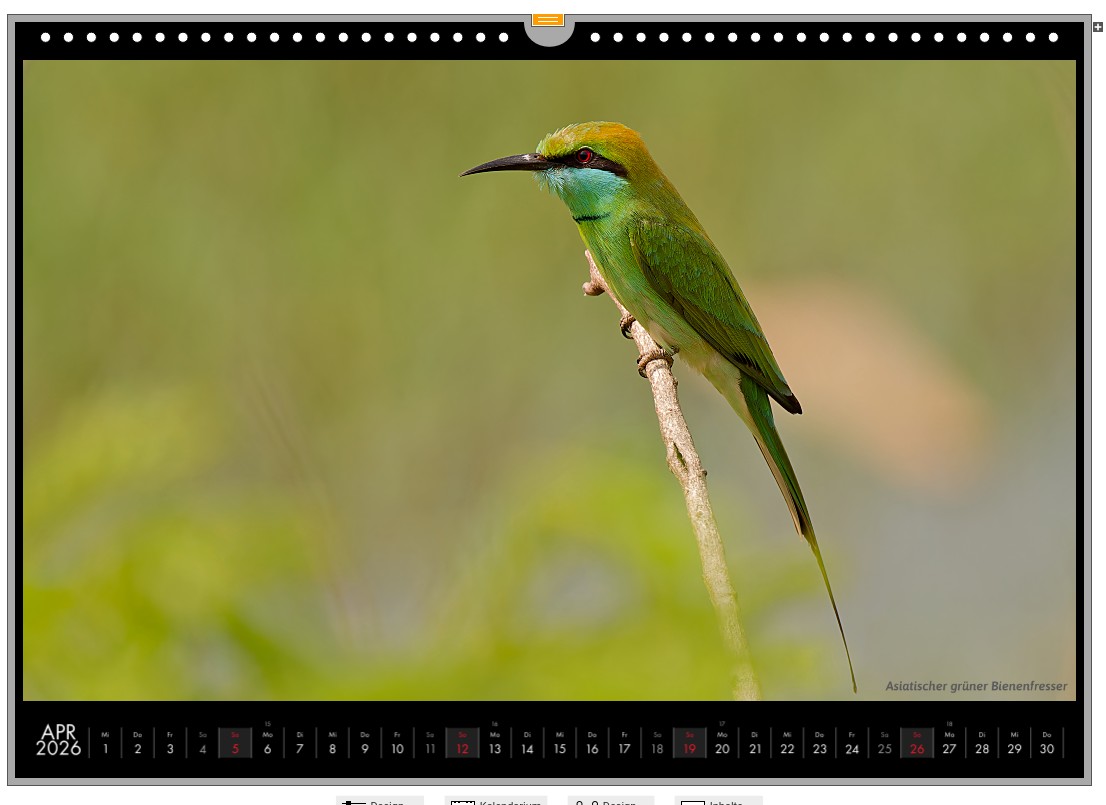Open the Inhalte tab below the calendar

725,802
